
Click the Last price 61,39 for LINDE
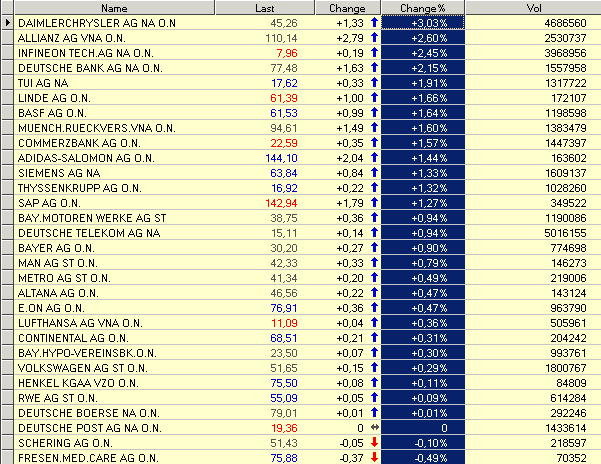pos(284,98)
